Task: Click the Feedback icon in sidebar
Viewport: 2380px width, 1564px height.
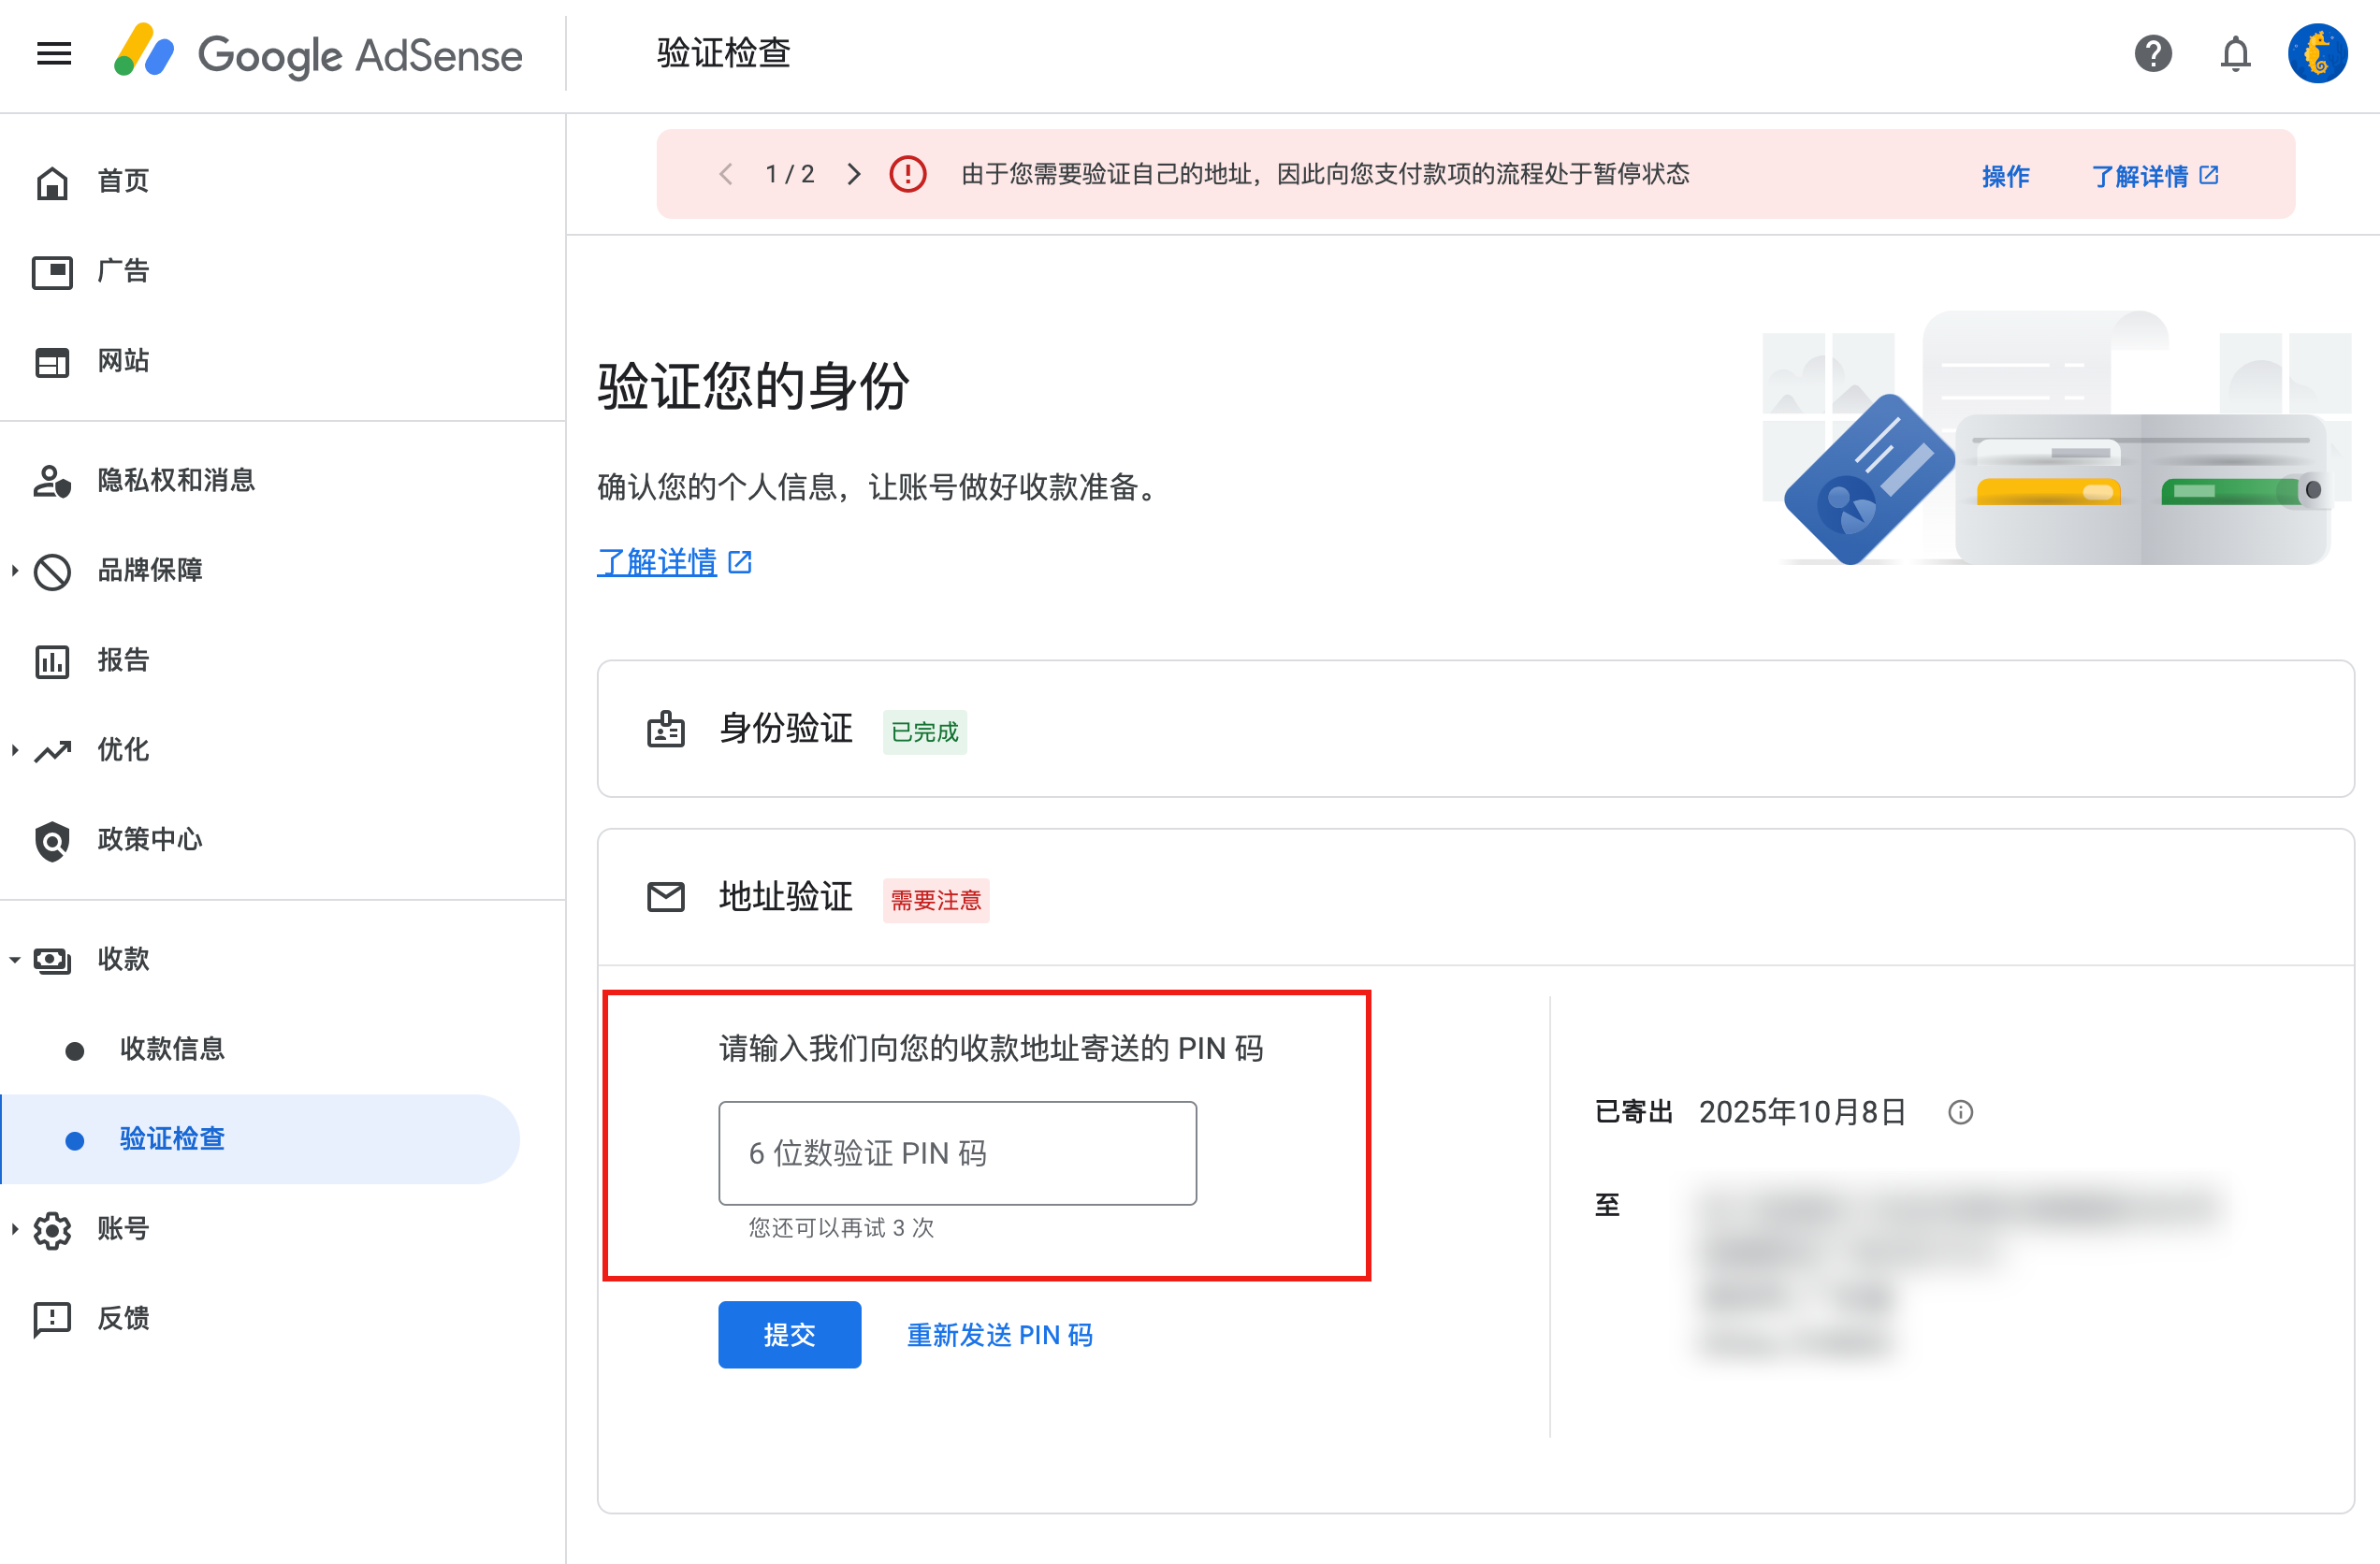Action: click(x=52, y=1319)
